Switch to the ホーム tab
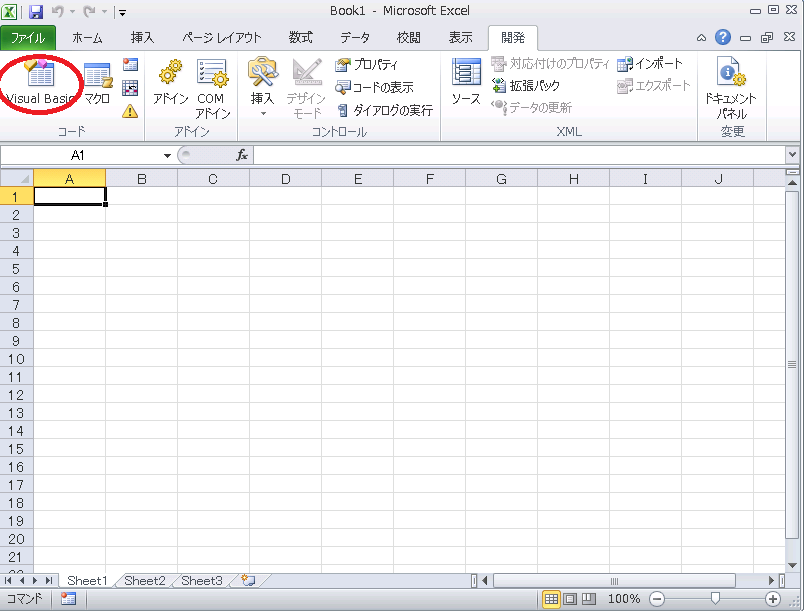The image size is (804, 611). (x=87, y=38)
